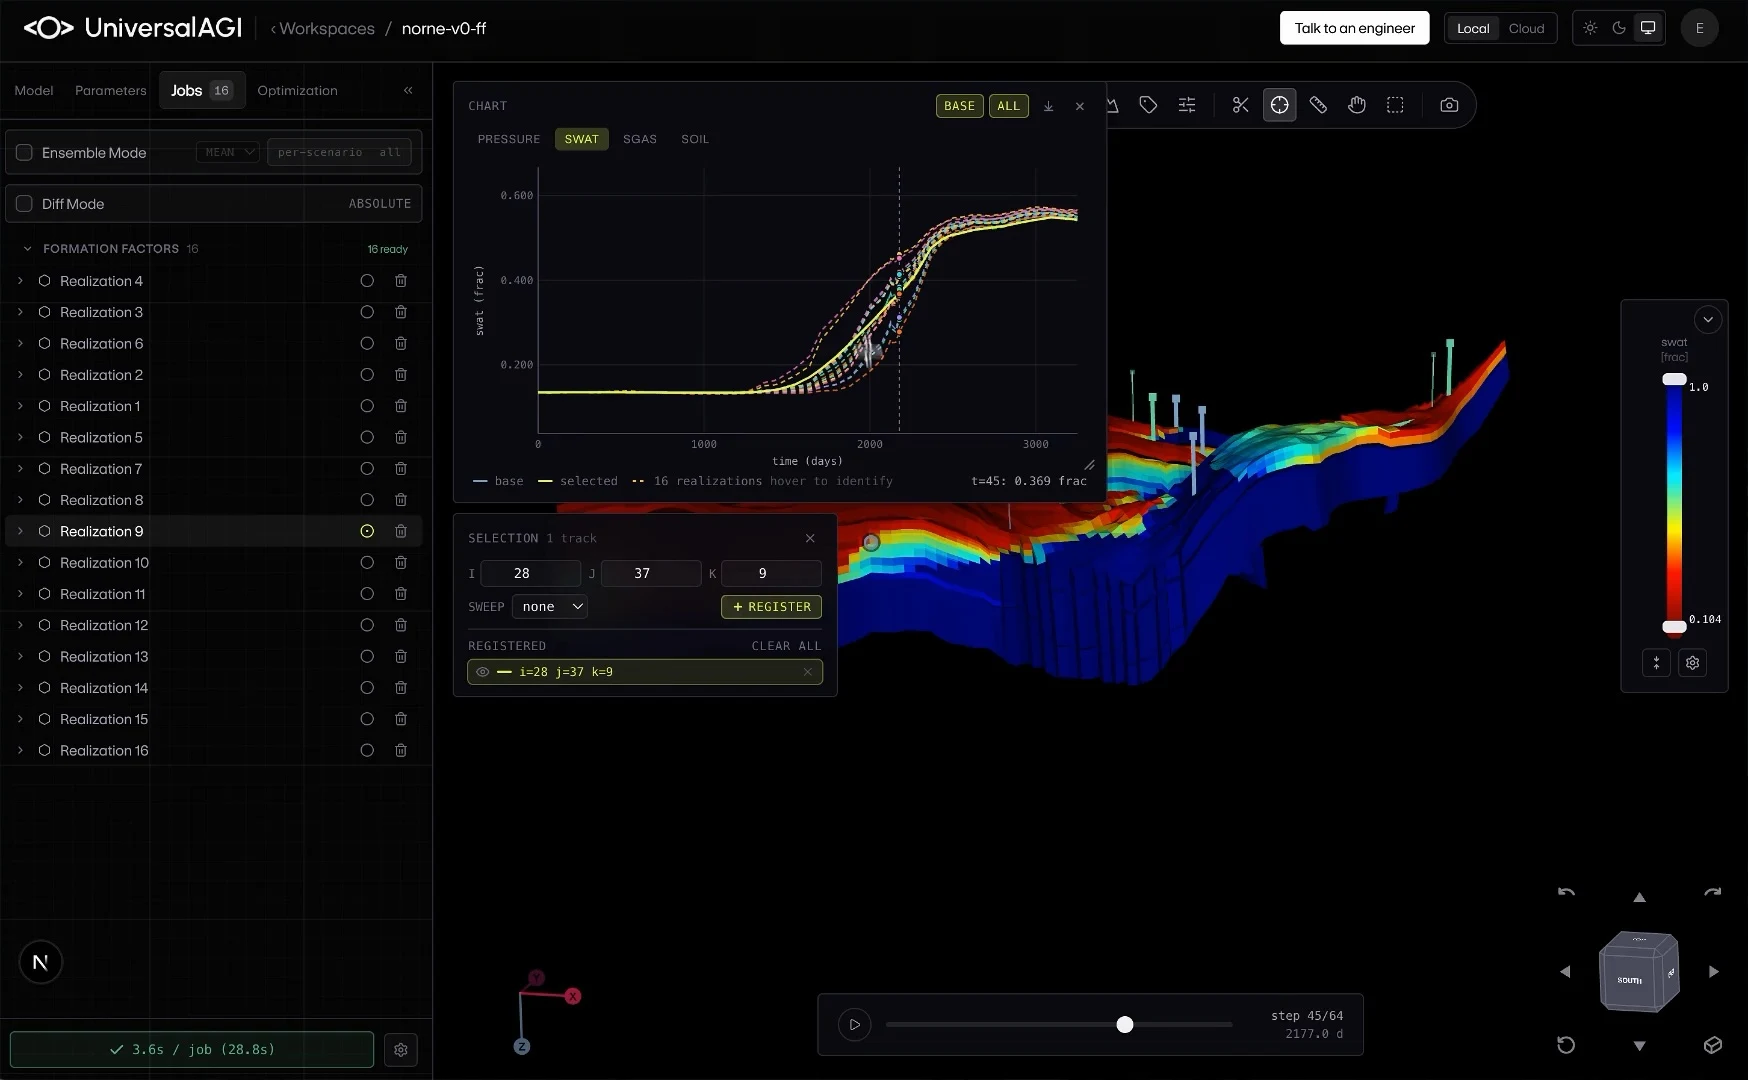Image resolution: width=1748 pixels, height=1080 pixels.
Task: Download the chart data
Action: point(1048,106)
